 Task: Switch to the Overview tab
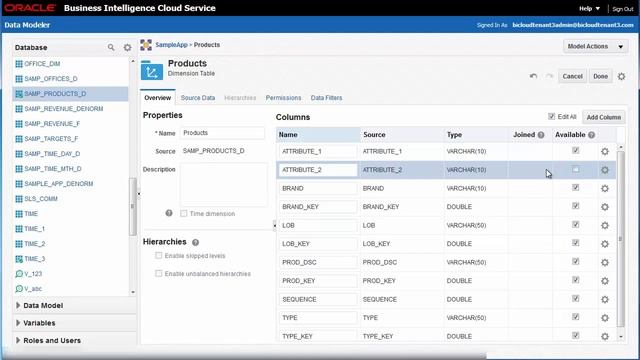[x=158, y=98]
